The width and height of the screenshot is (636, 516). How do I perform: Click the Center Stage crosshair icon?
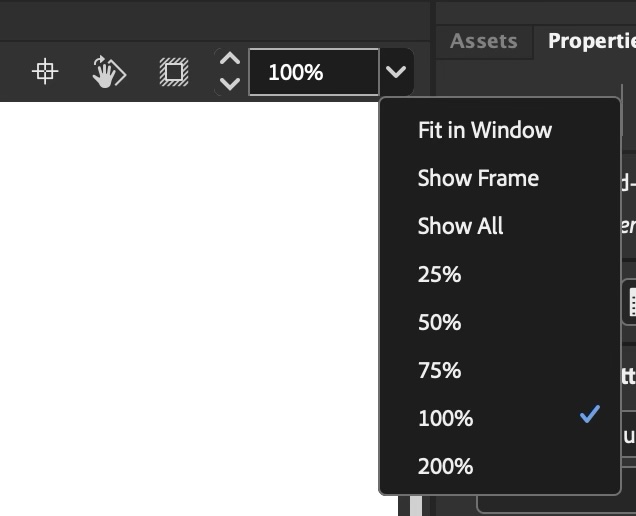point(45,72)
